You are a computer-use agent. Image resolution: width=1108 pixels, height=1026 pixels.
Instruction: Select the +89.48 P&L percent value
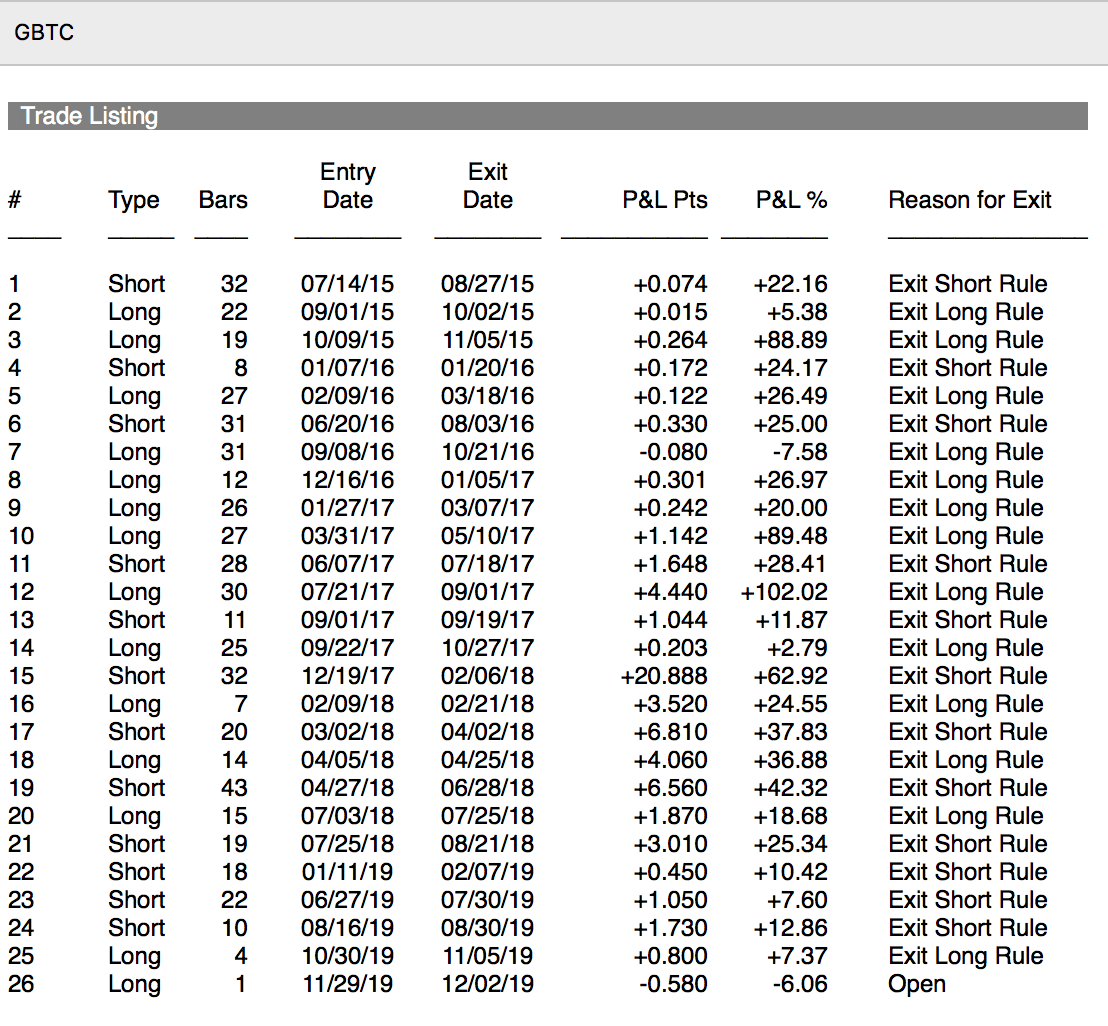tap(790, 536)
